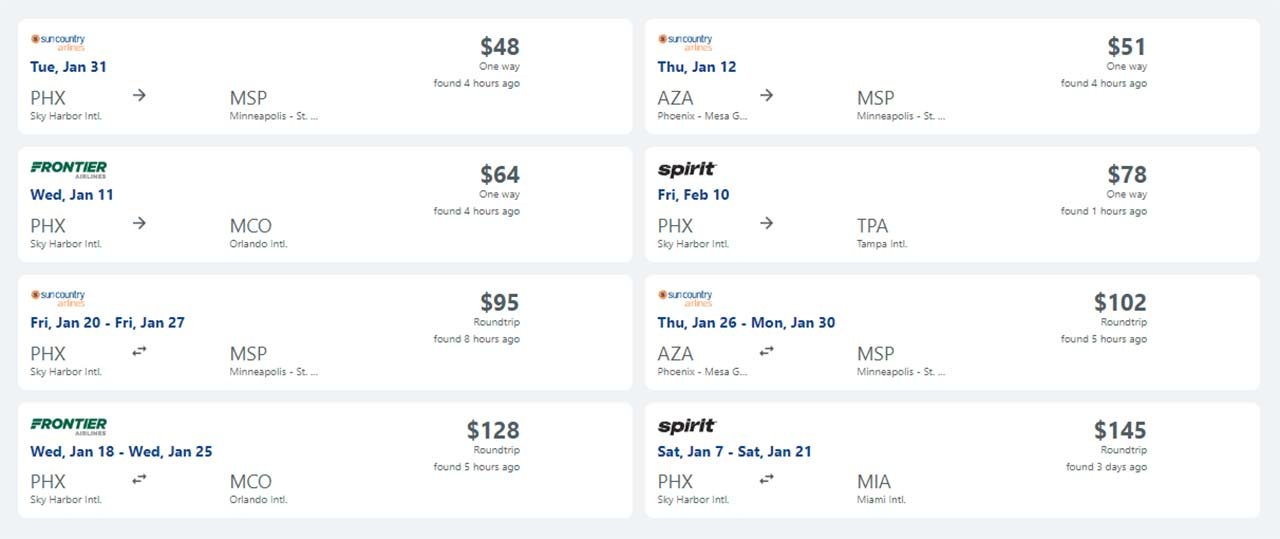
Task: Click Frontier logo on $64 Orlando flight
Action: [68, 169]
